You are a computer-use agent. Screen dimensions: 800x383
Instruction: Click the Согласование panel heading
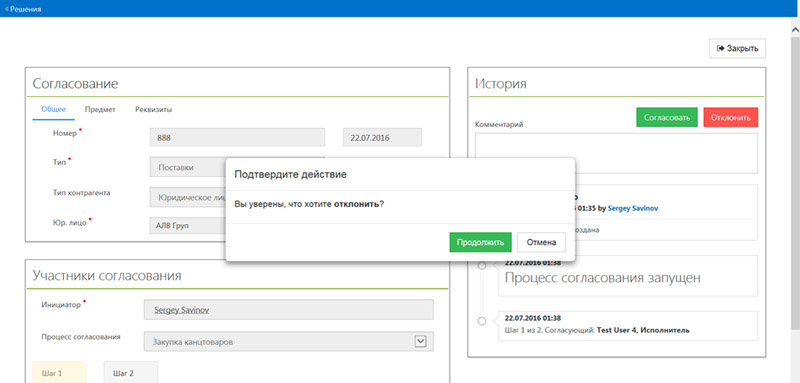pos(75,84)
